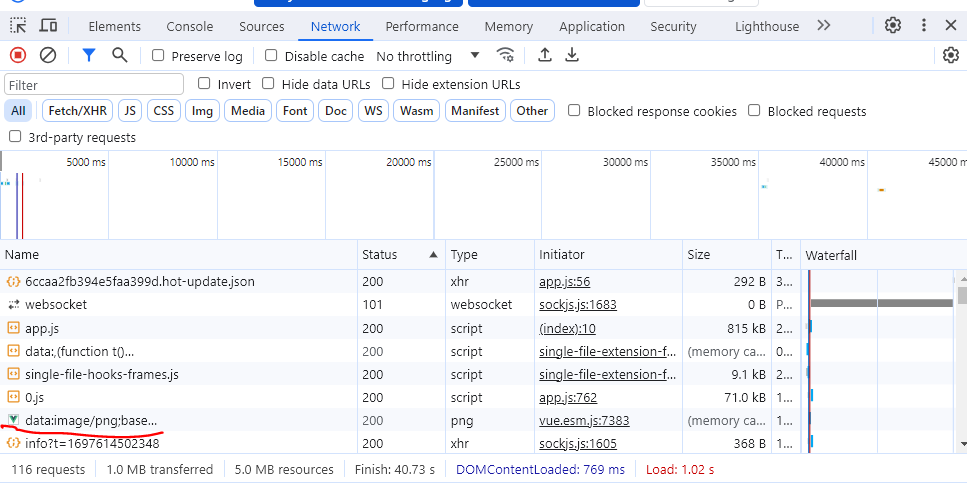
Task: Clear the network log
Action: coord(48,56)
